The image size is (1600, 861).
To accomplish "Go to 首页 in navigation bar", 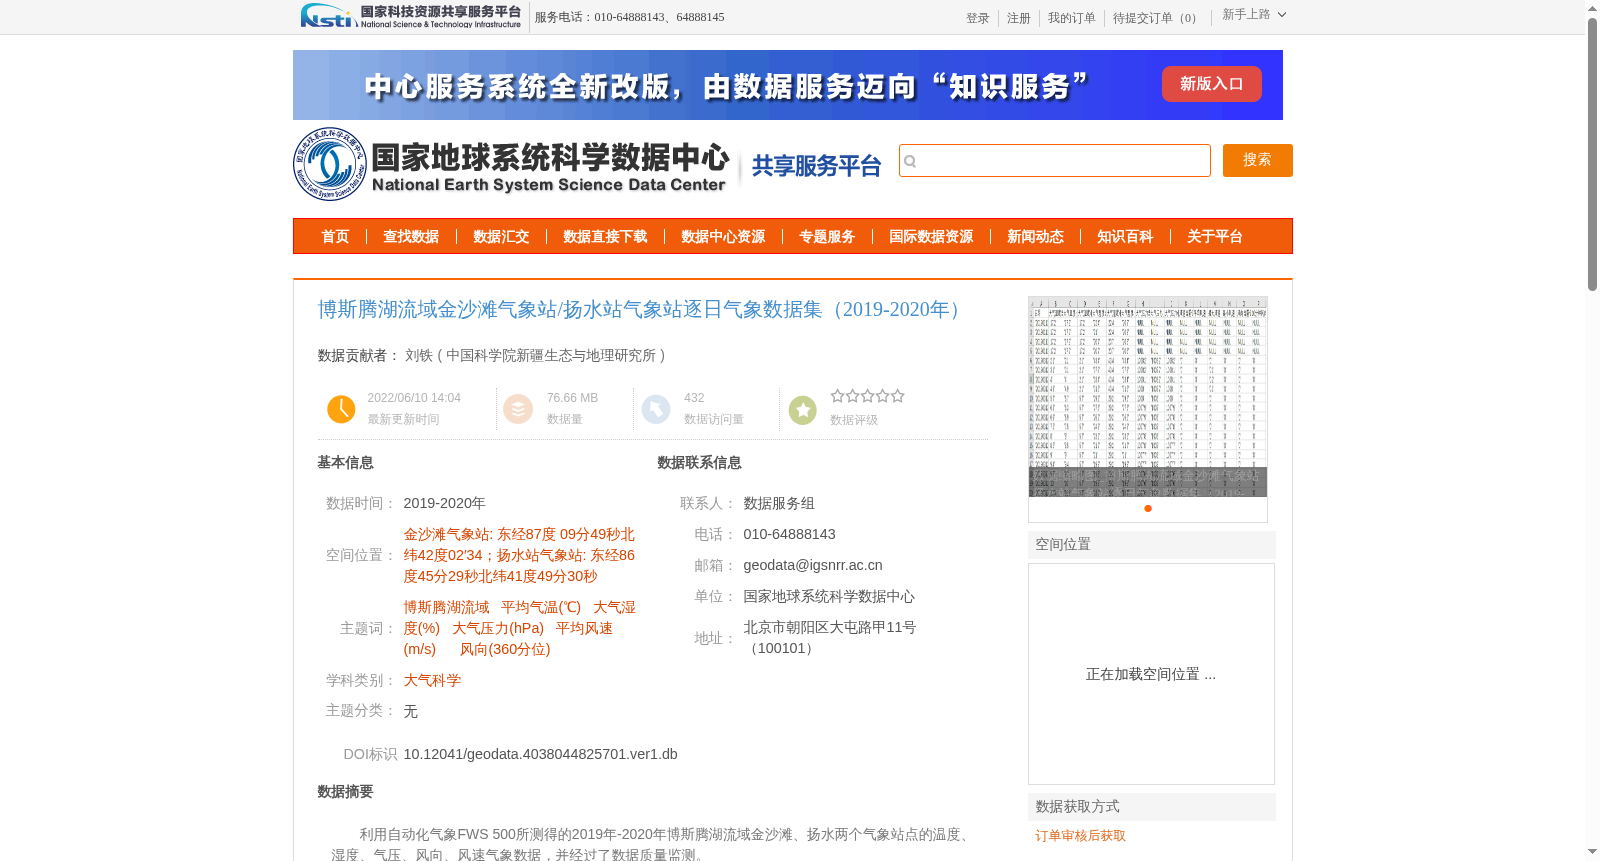I will coord(335,236).
